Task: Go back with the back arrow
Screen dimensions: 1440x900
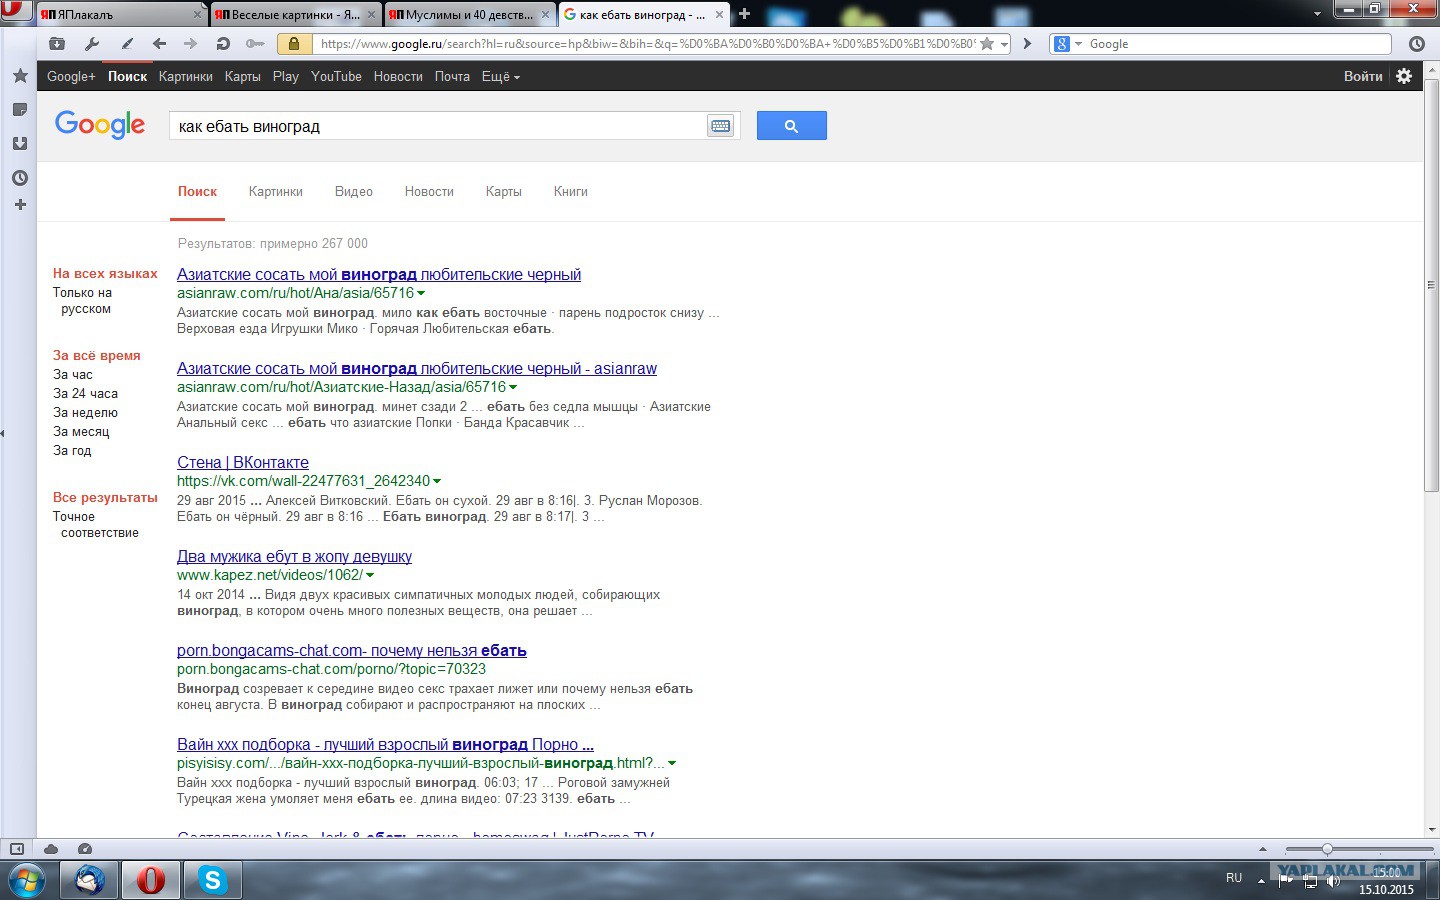Action: click(159, 44)
